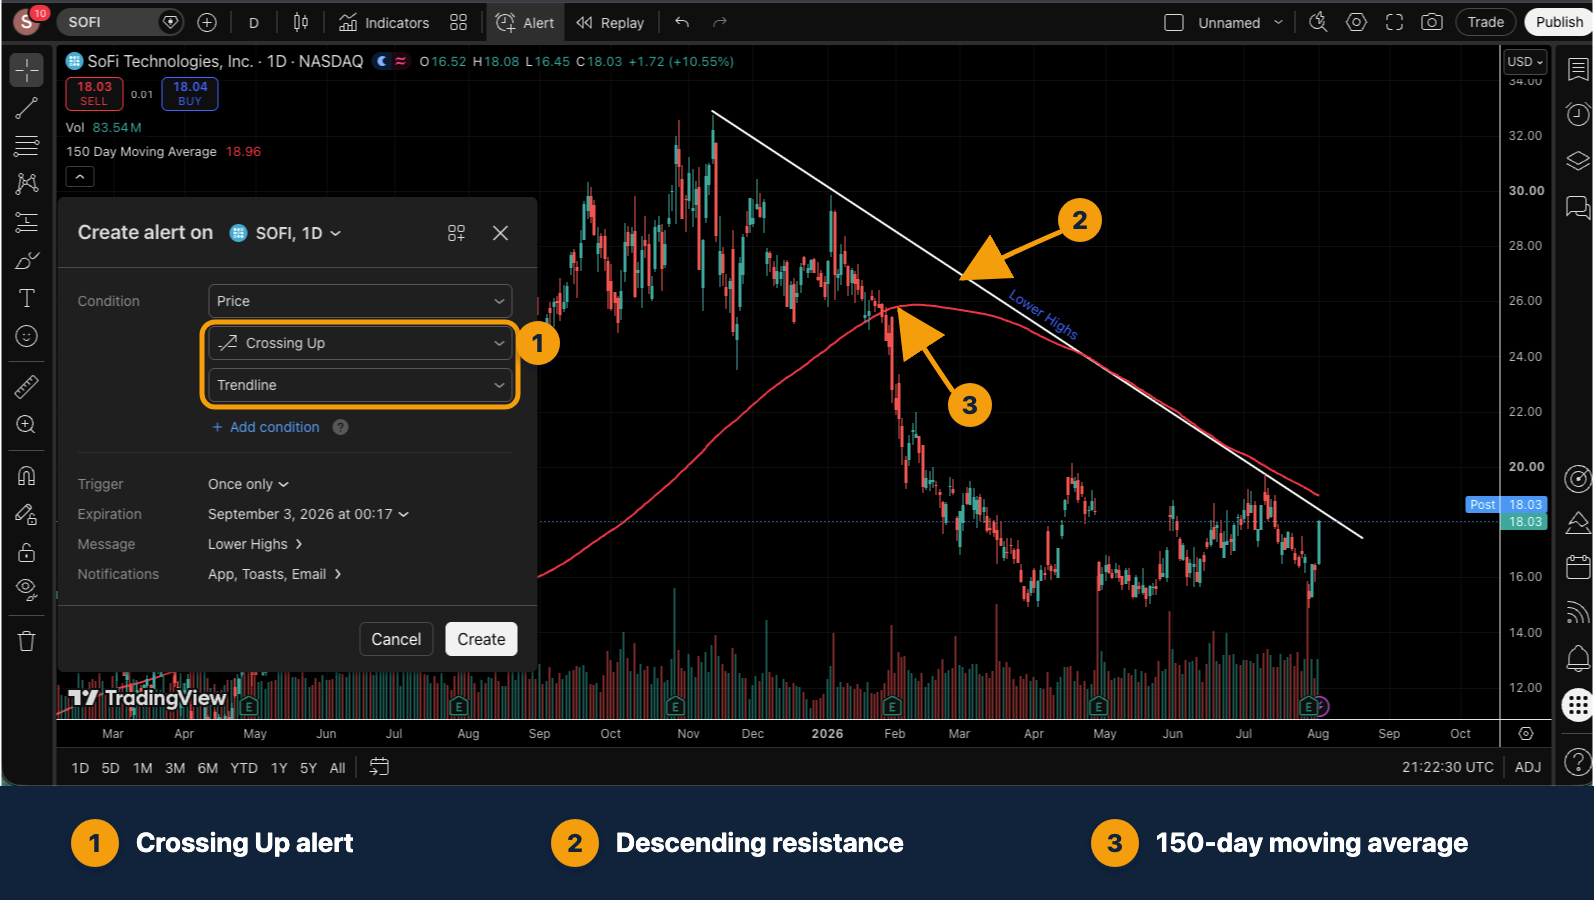This screenshot has height=900, width=1594.
Task: Open the Indicators dialog
Action: (384, 22)
